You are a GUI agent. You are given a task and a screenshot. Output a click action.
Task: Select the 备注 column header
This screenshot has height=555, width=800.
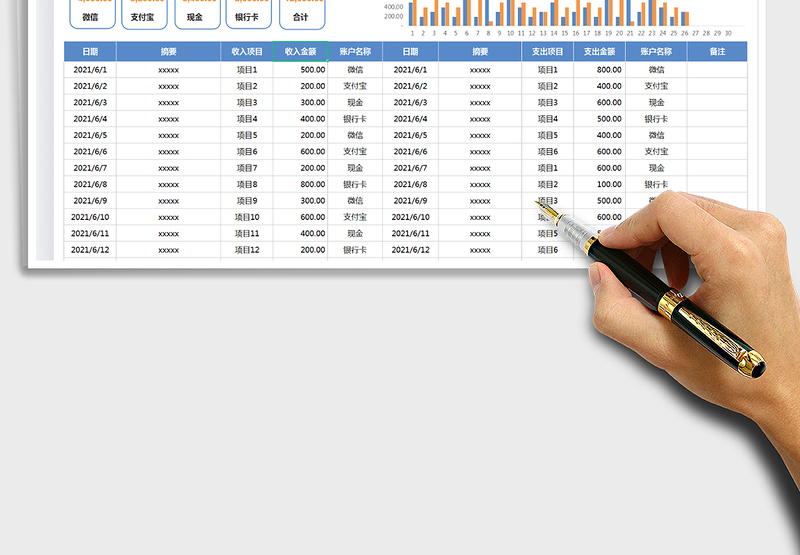point(716,52)
